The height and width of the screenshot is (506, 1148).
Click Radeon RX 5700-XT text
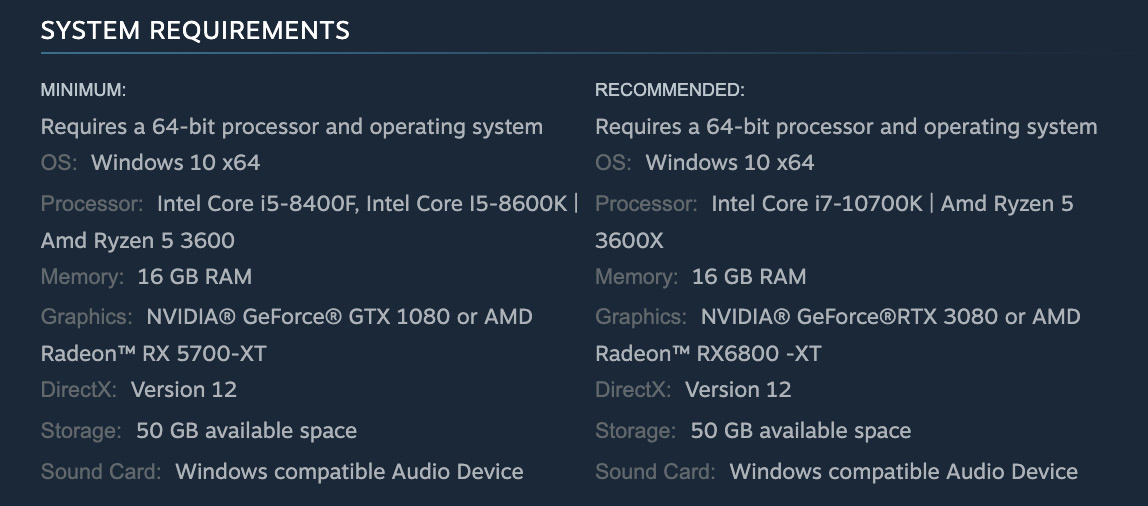click(154, 354)
